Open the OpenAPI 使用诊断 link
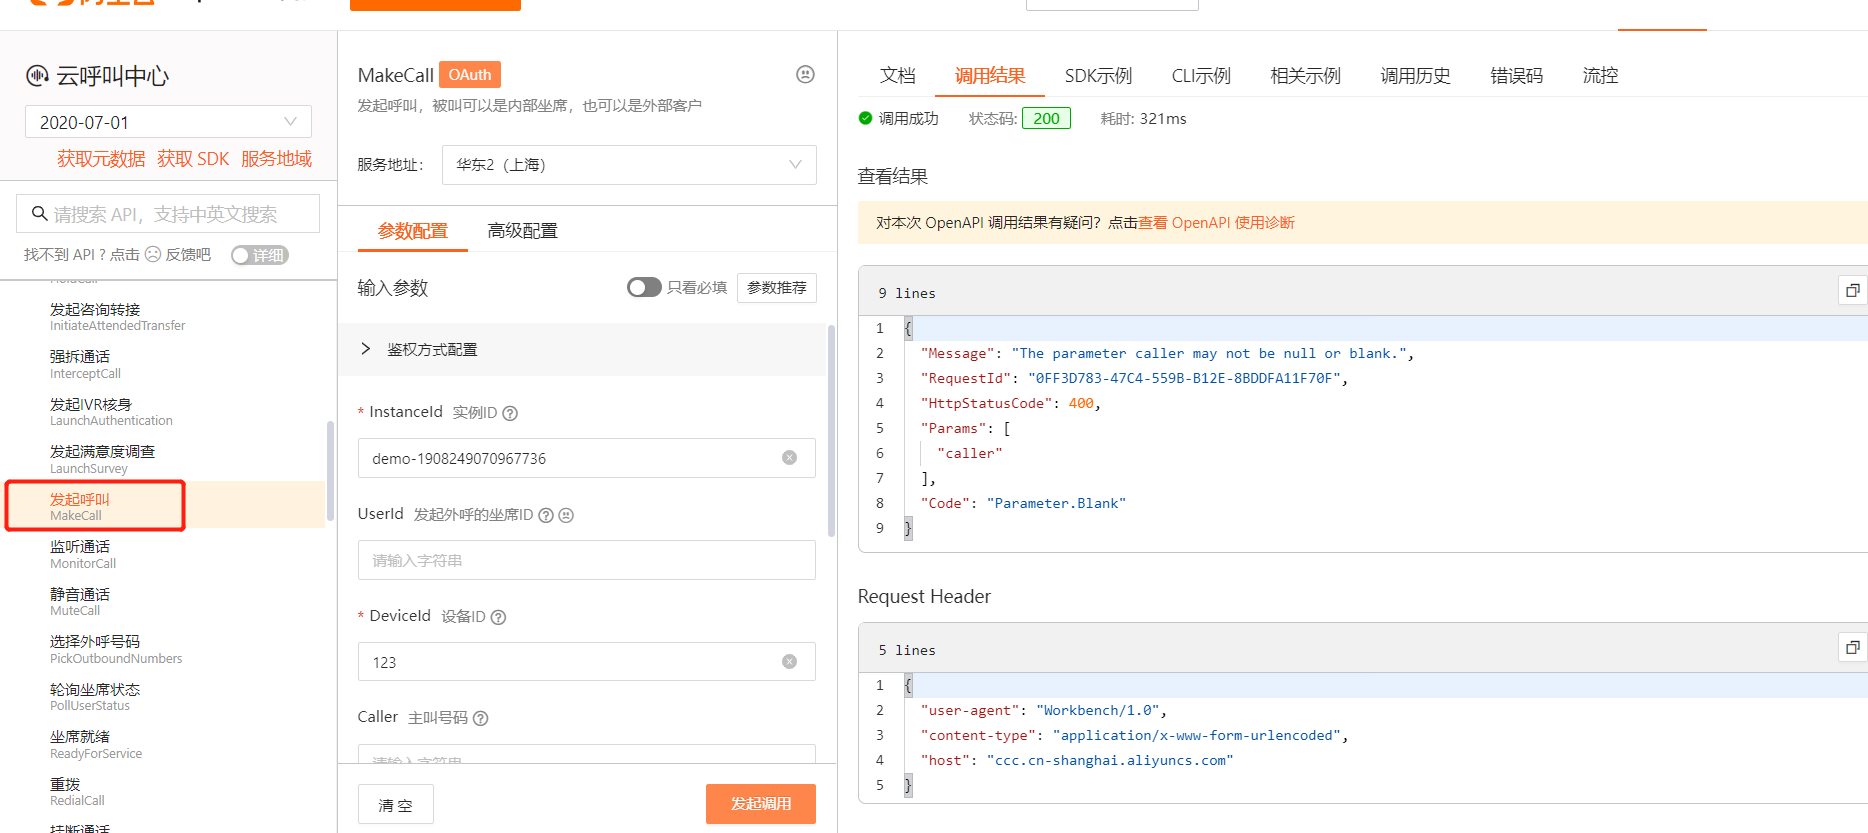This screenshot has height=833, width=1868. pyautogui.click(x=1216, y=223)
